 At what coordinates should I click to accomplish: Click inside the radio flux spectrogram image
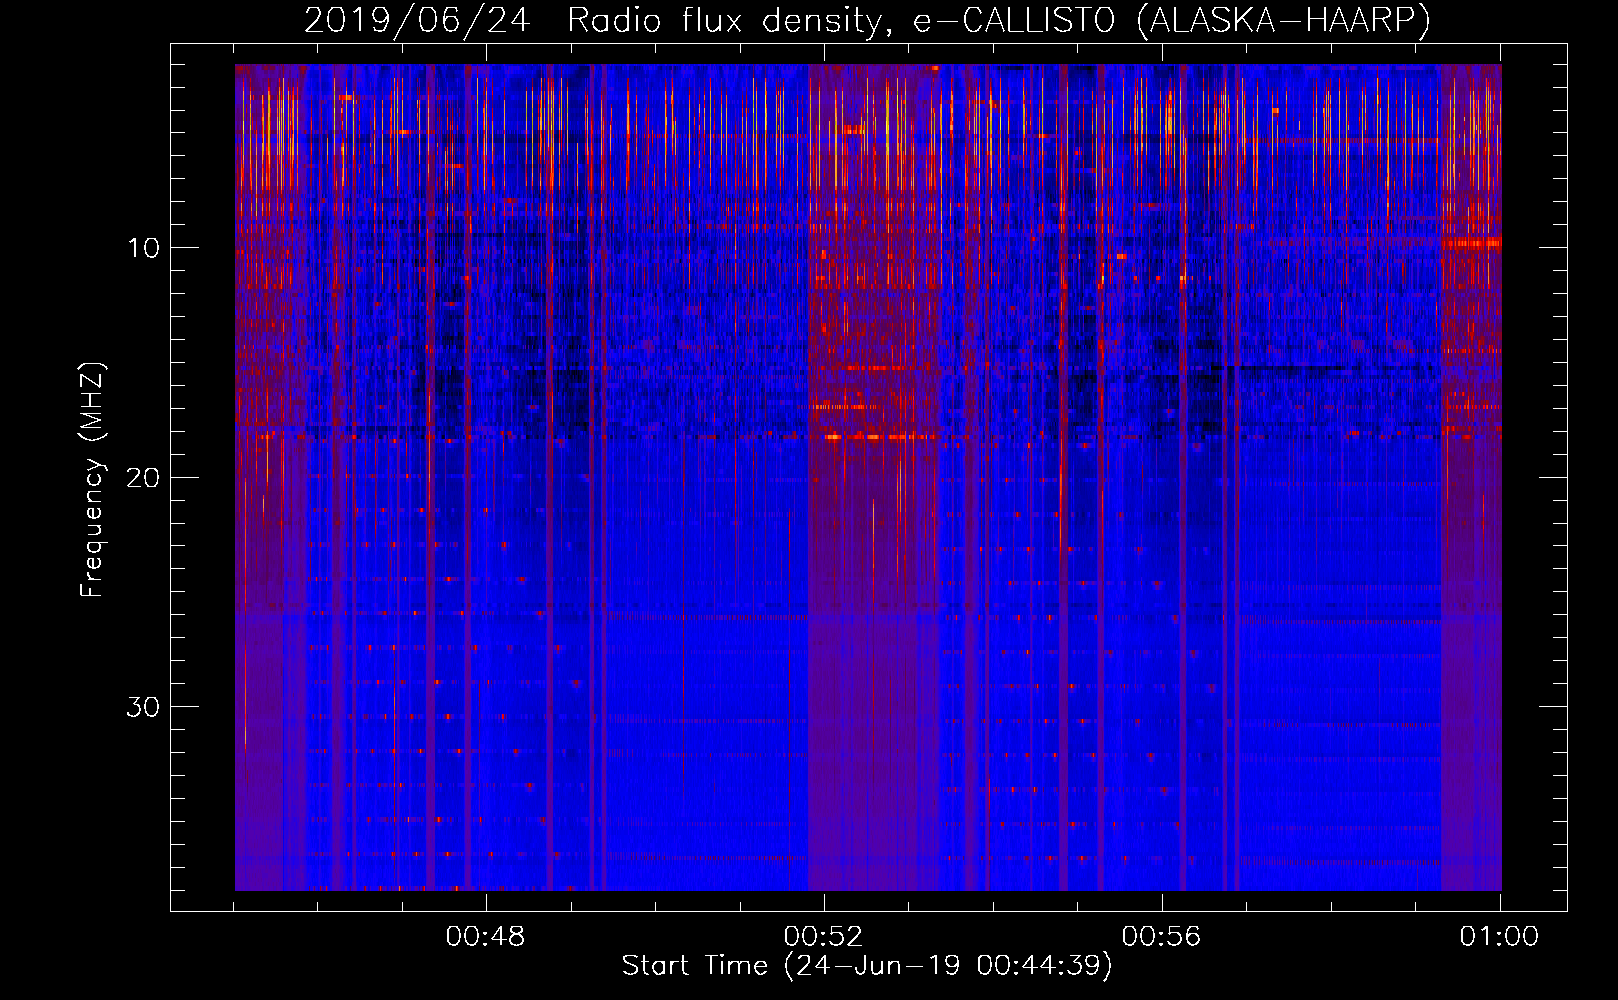(x=868, y=477)
